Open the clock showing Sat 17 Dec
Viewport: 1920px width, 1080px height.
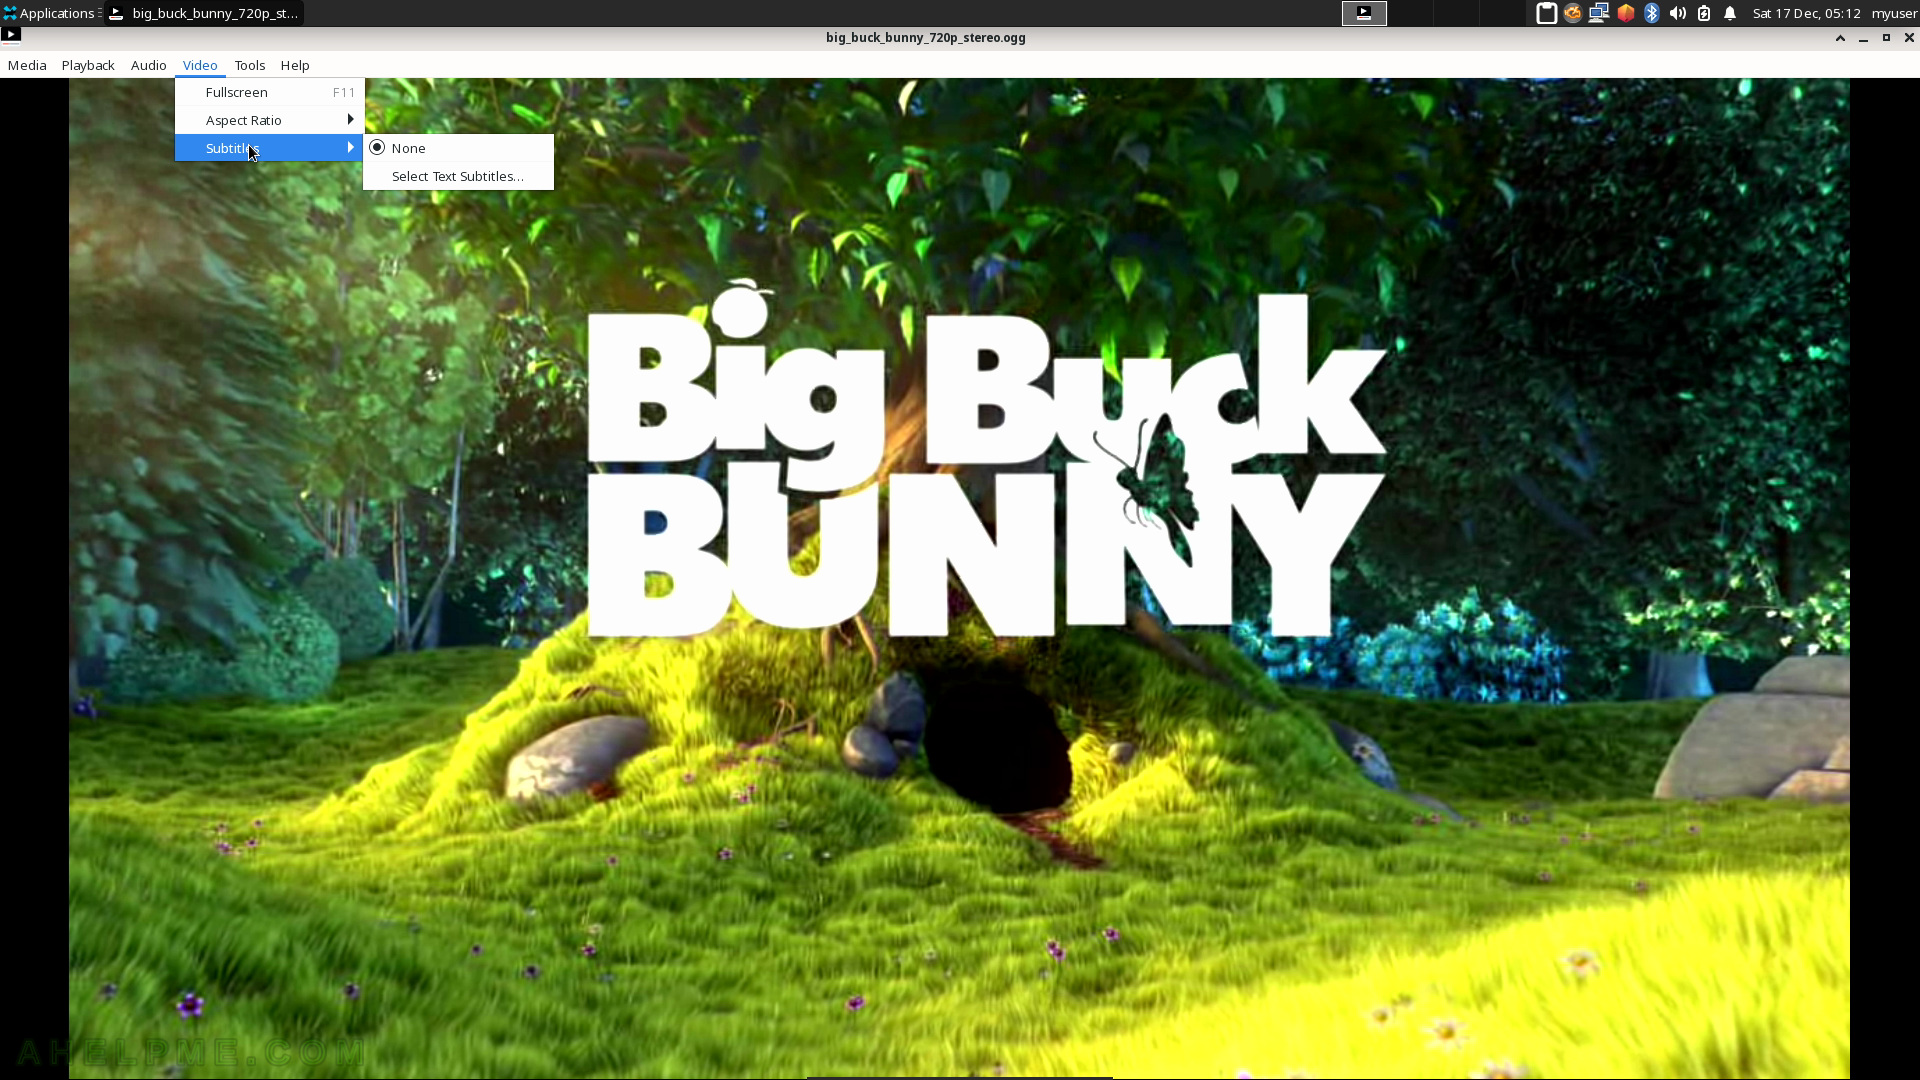[x=1806, y=13]
